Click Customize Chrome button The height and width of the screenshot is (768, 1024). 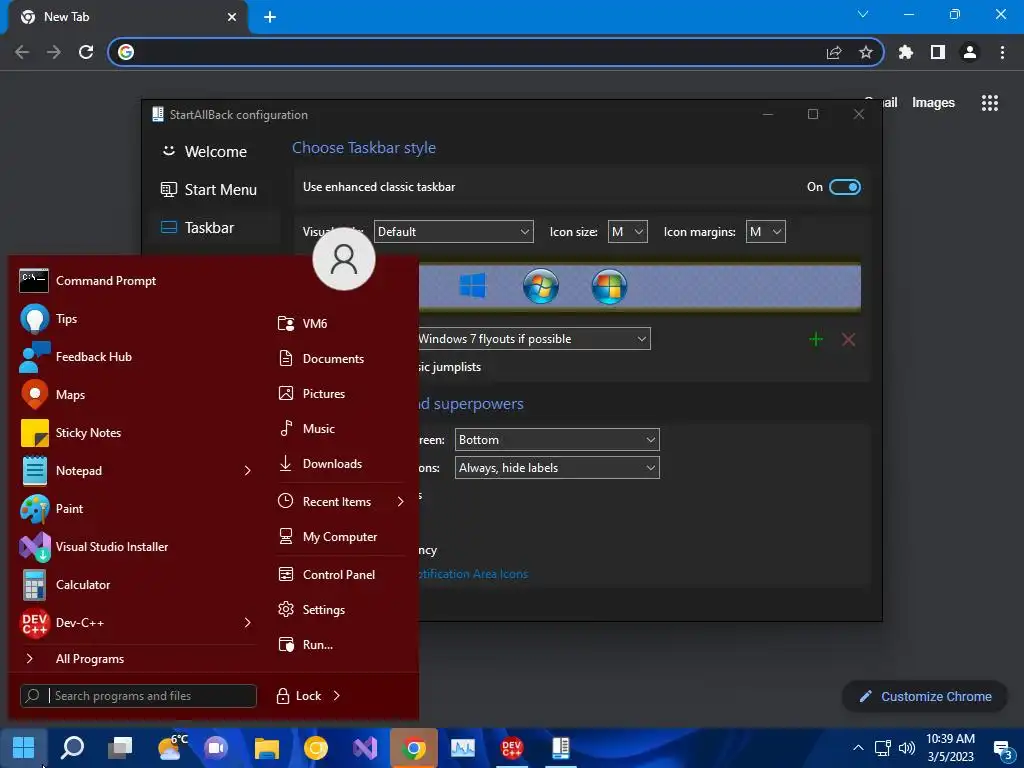[x=925, y=697]
